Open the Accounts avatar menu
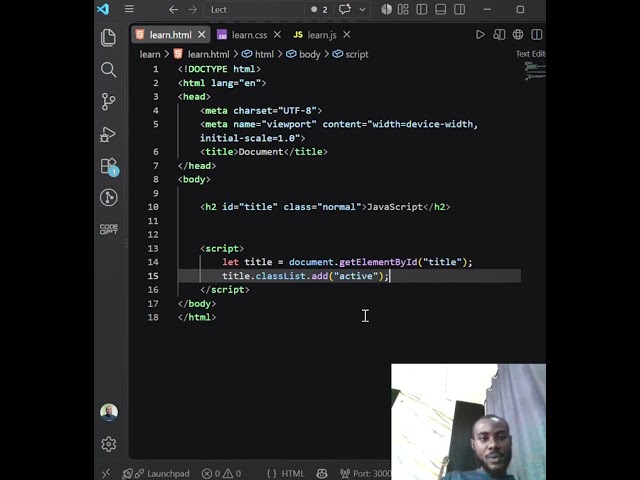This screenshot has width=640, height=480. point(109,412)
